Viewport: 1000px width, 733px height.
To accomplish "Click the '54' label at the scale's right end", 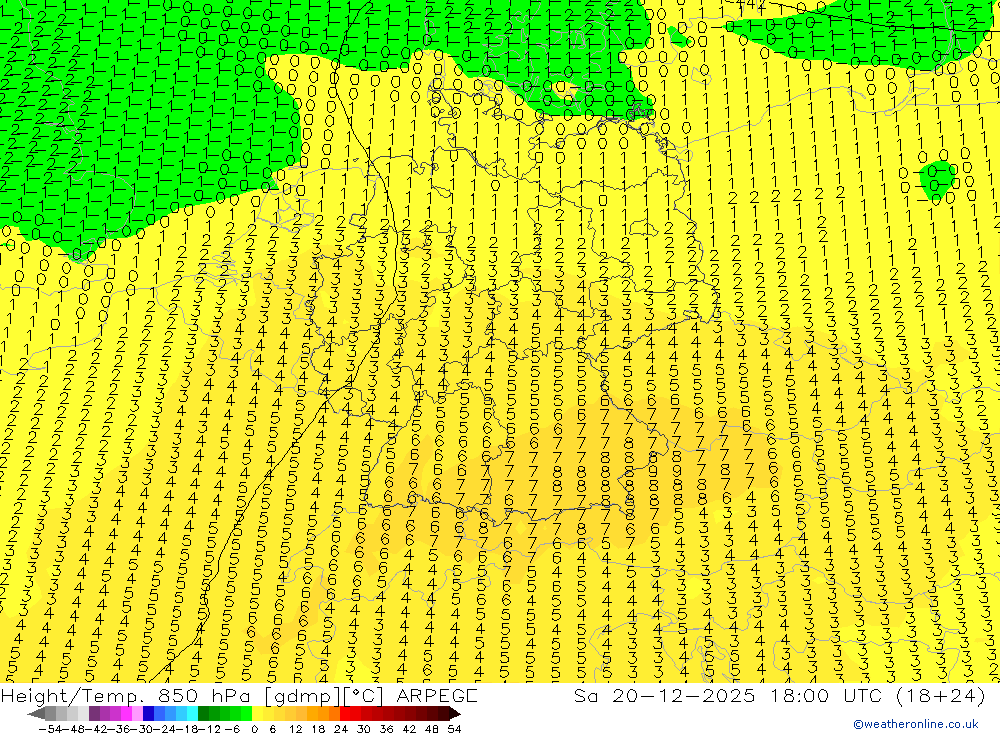I will [454, 729].
